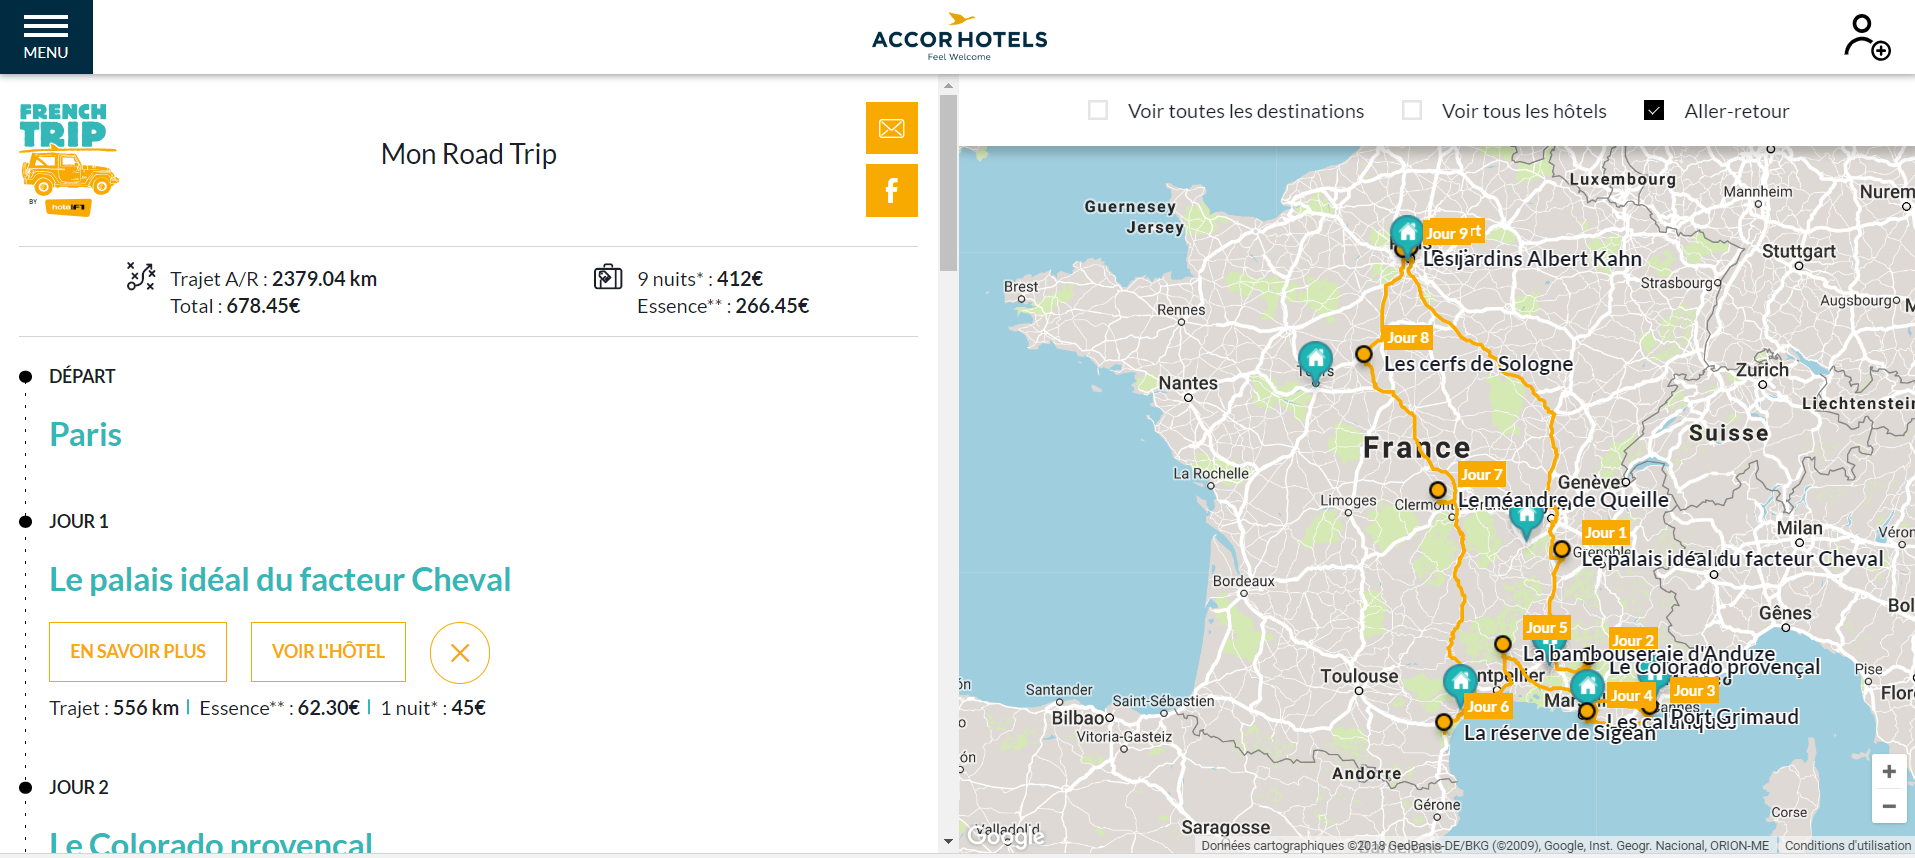Click the AccorHotels logo

pos(959,37)
